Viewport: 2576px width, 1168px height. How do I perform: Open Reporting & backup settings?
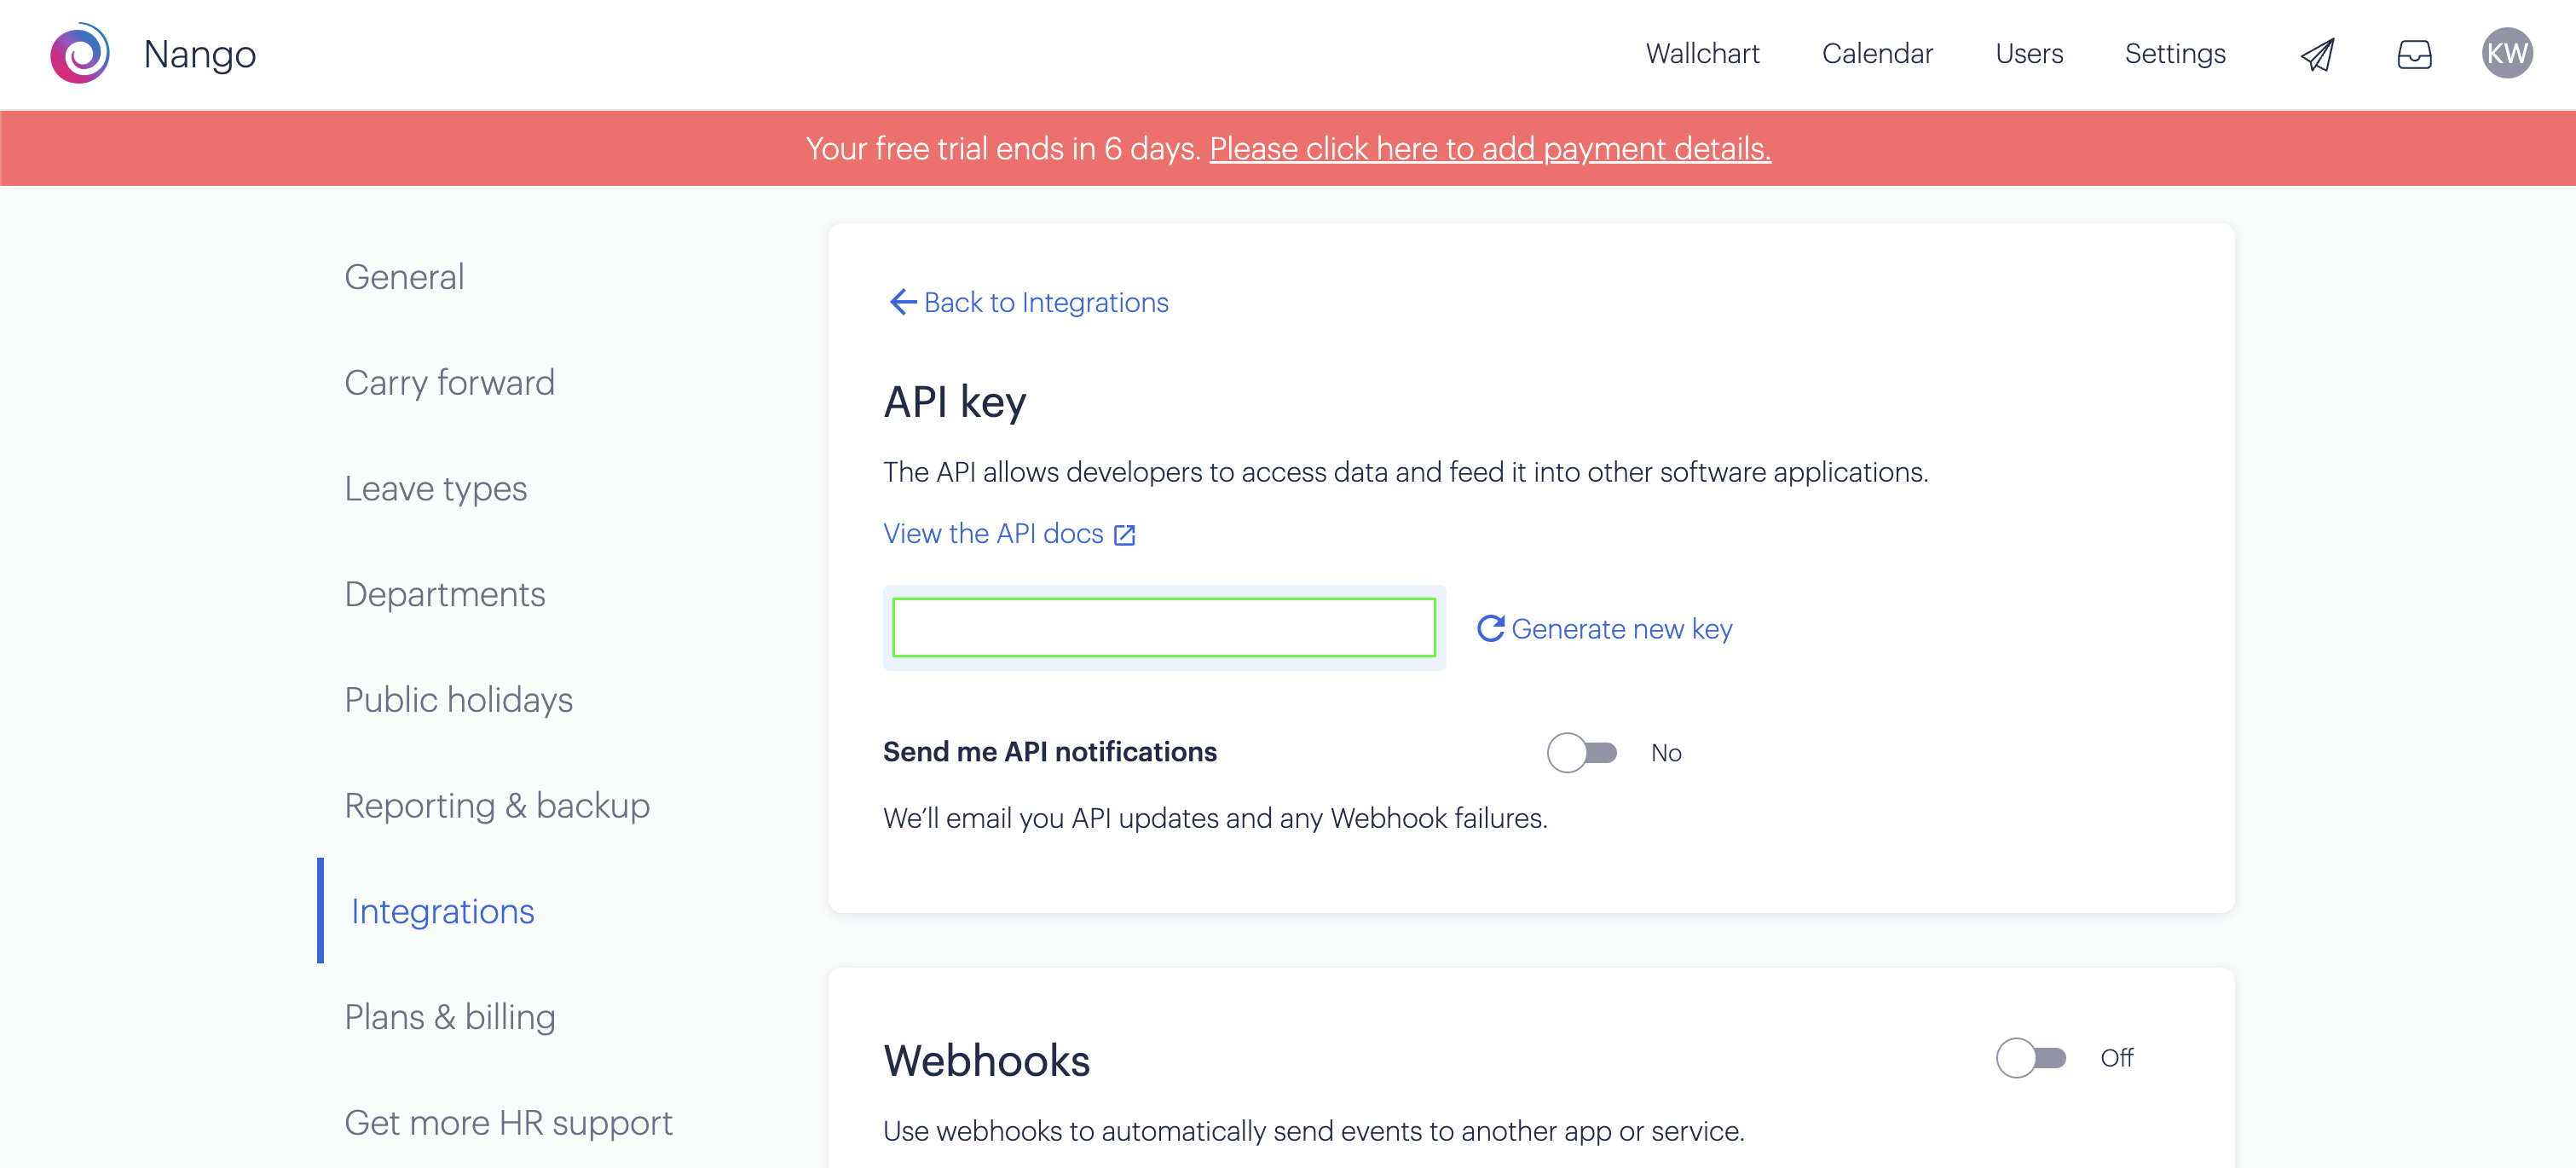pyautogui.click(x=497, y=806)
